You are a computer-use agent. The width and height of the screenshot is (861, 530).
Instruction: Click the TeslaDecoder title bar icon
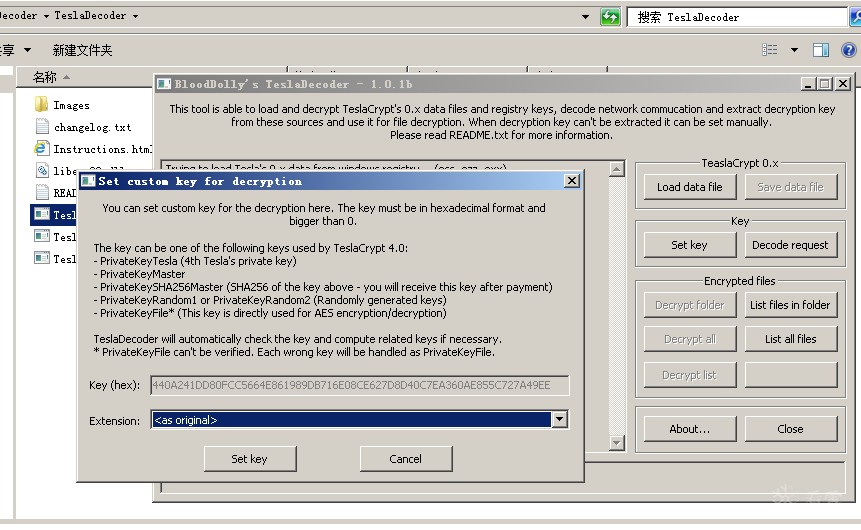coord(164,84)
